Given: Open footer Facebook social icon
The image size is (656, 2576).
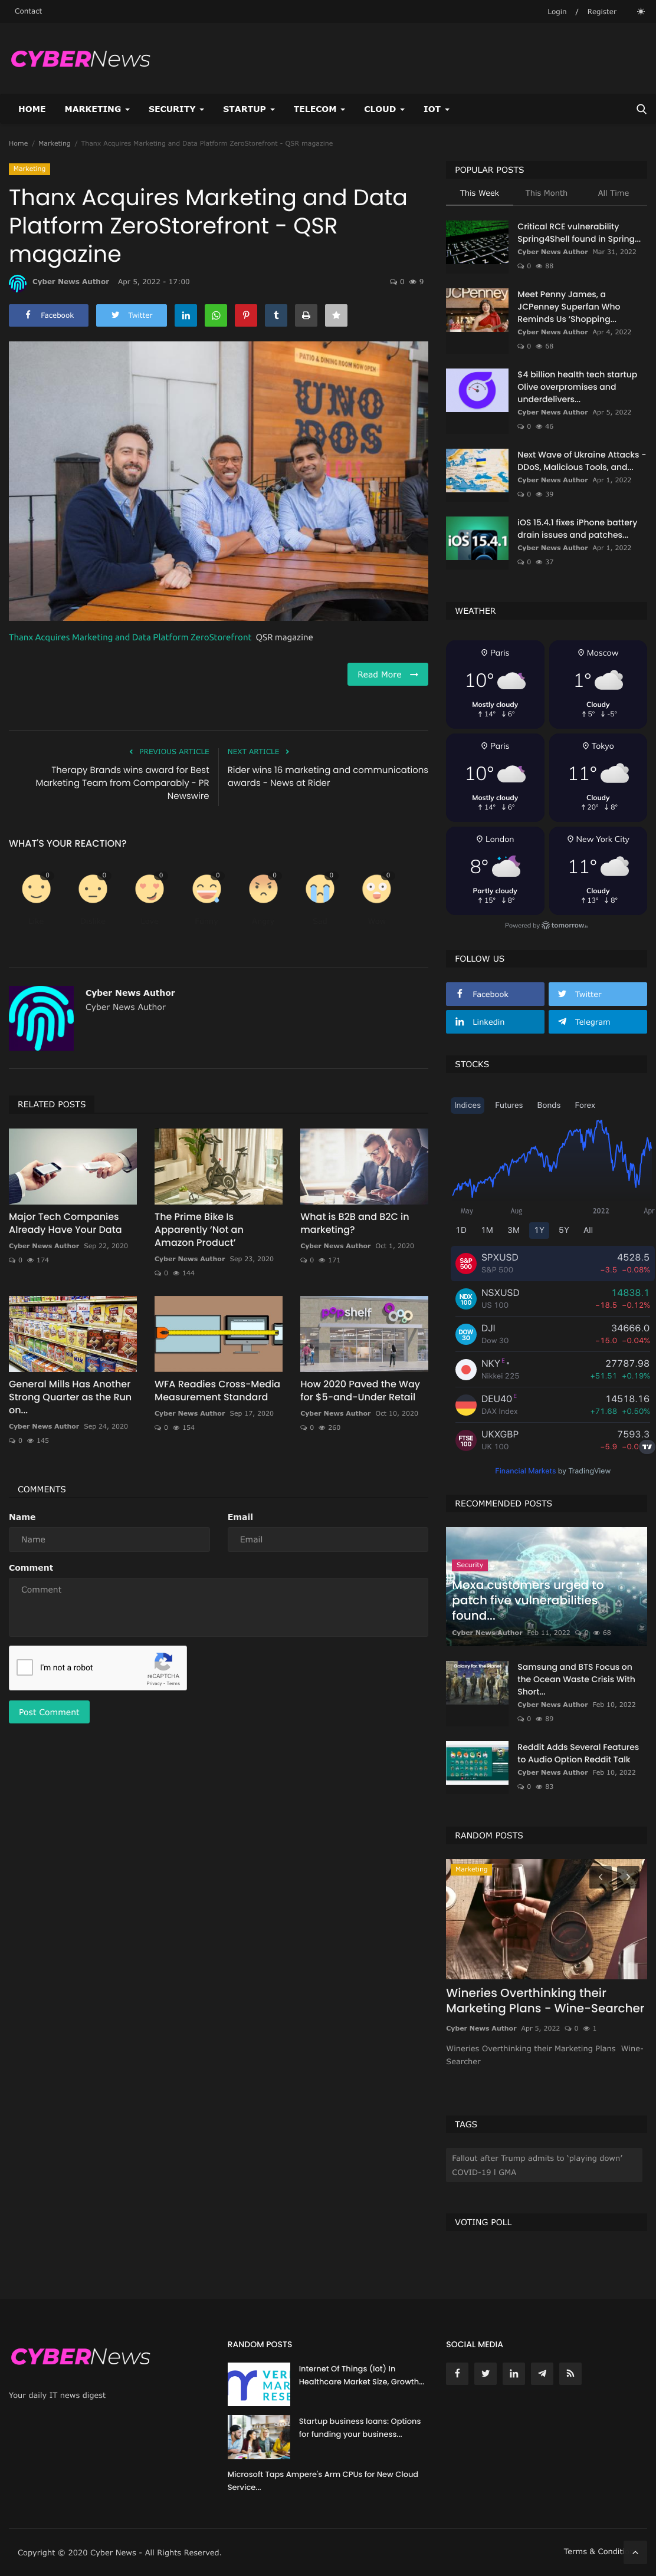Looking at the screenshot, I should coord(457,2373).
